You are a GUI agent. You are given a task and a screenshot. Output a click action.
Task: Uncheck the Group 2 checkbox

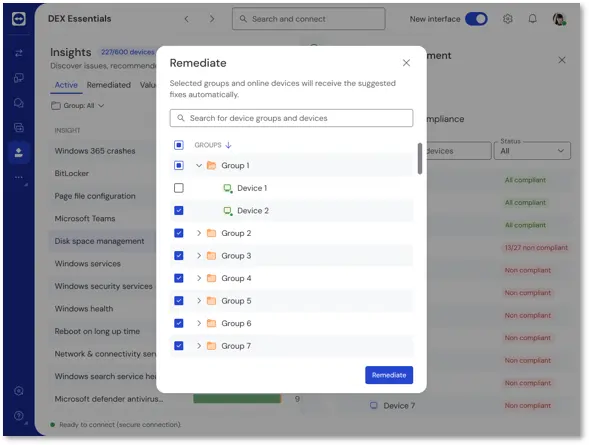[x=179, y=233]
